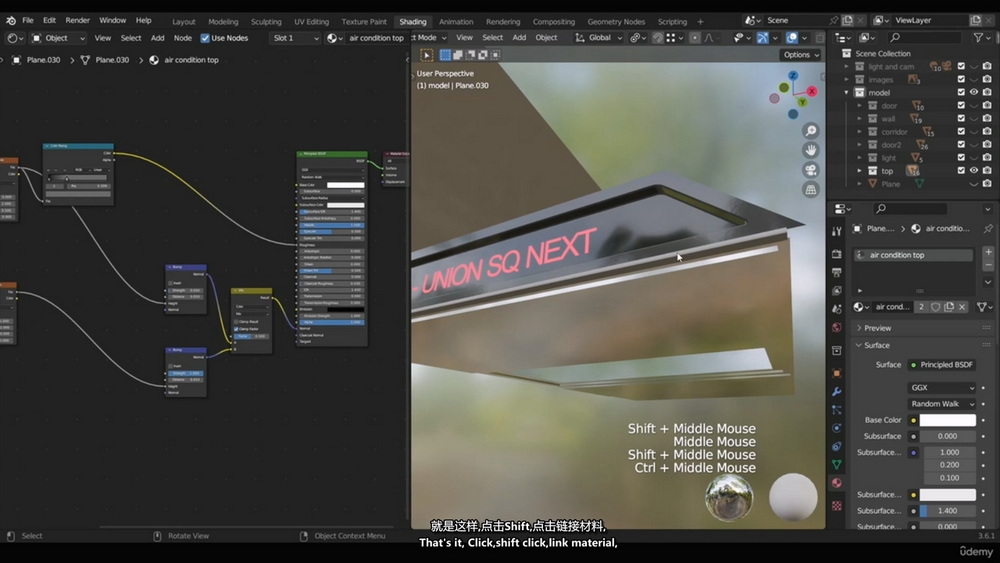Expand the 'door2' collection
Screen dimensions: 1000x563
point(859,145)
